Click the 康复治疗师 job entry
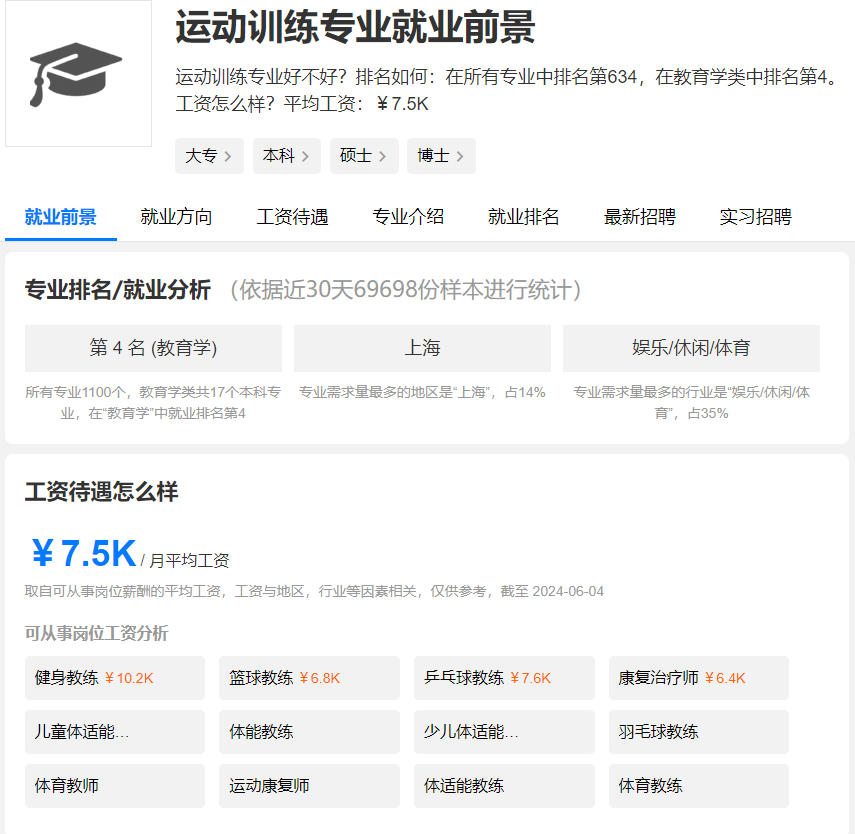The width and height of the screenshot is (855, 834). pos(699,678)
